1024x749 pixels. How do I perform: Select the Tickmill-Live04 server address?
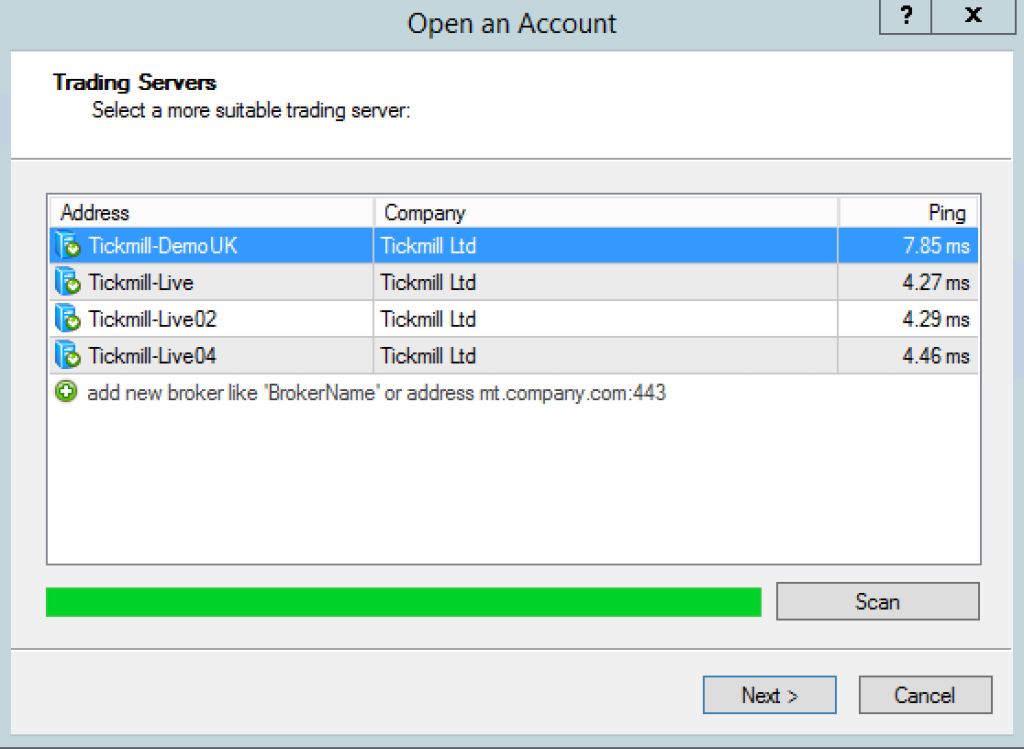[152, 356]
